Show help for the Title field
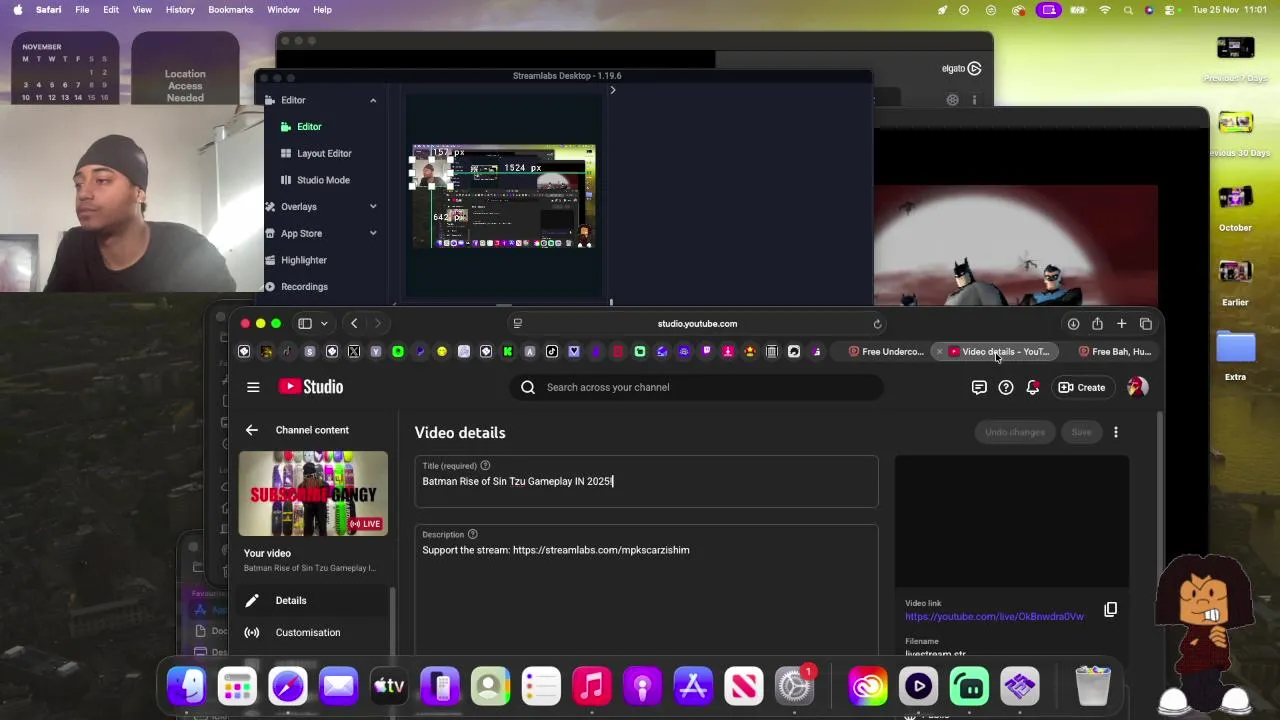Image resolution: width=1280 pixels, height=720 pixels. coord(485,465)
